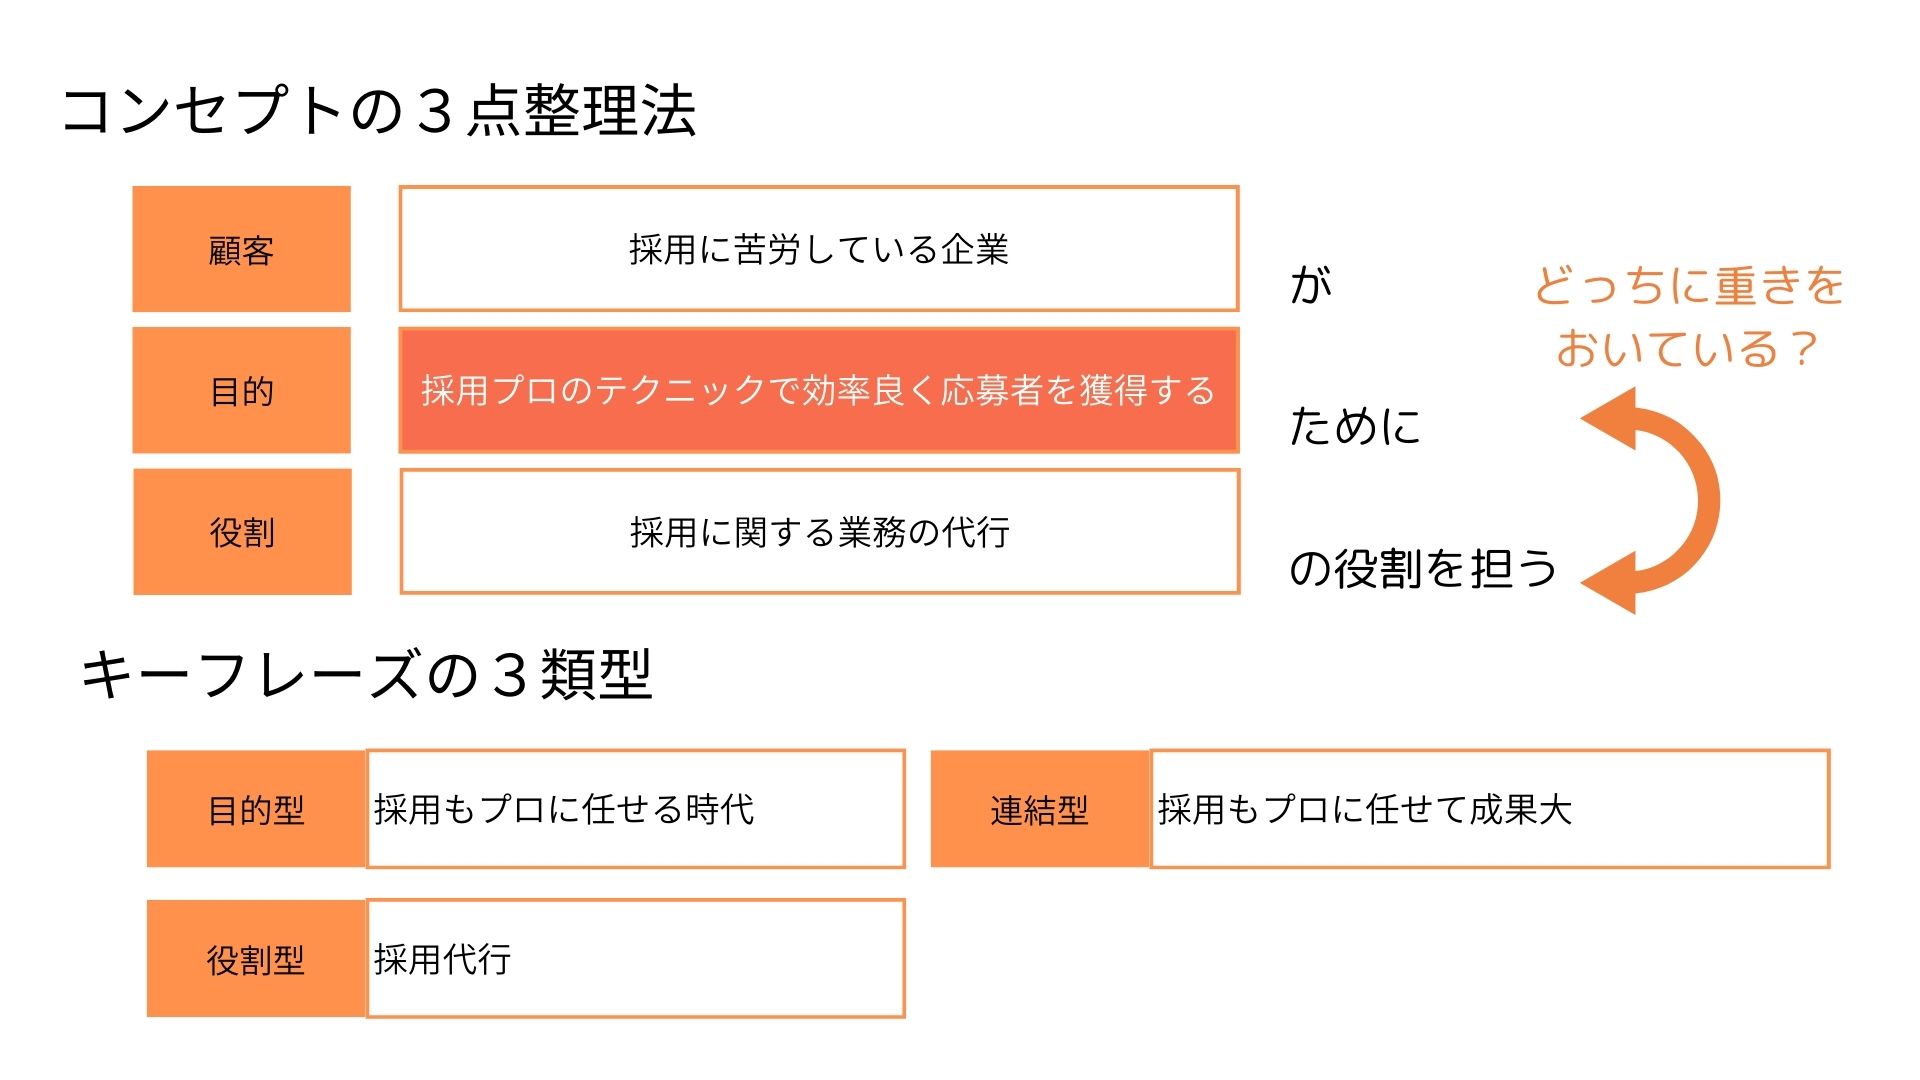Click the キーフレーズの３類型 heading
This screenshot has height=1080, width=1920.
(x=366, y=674)
